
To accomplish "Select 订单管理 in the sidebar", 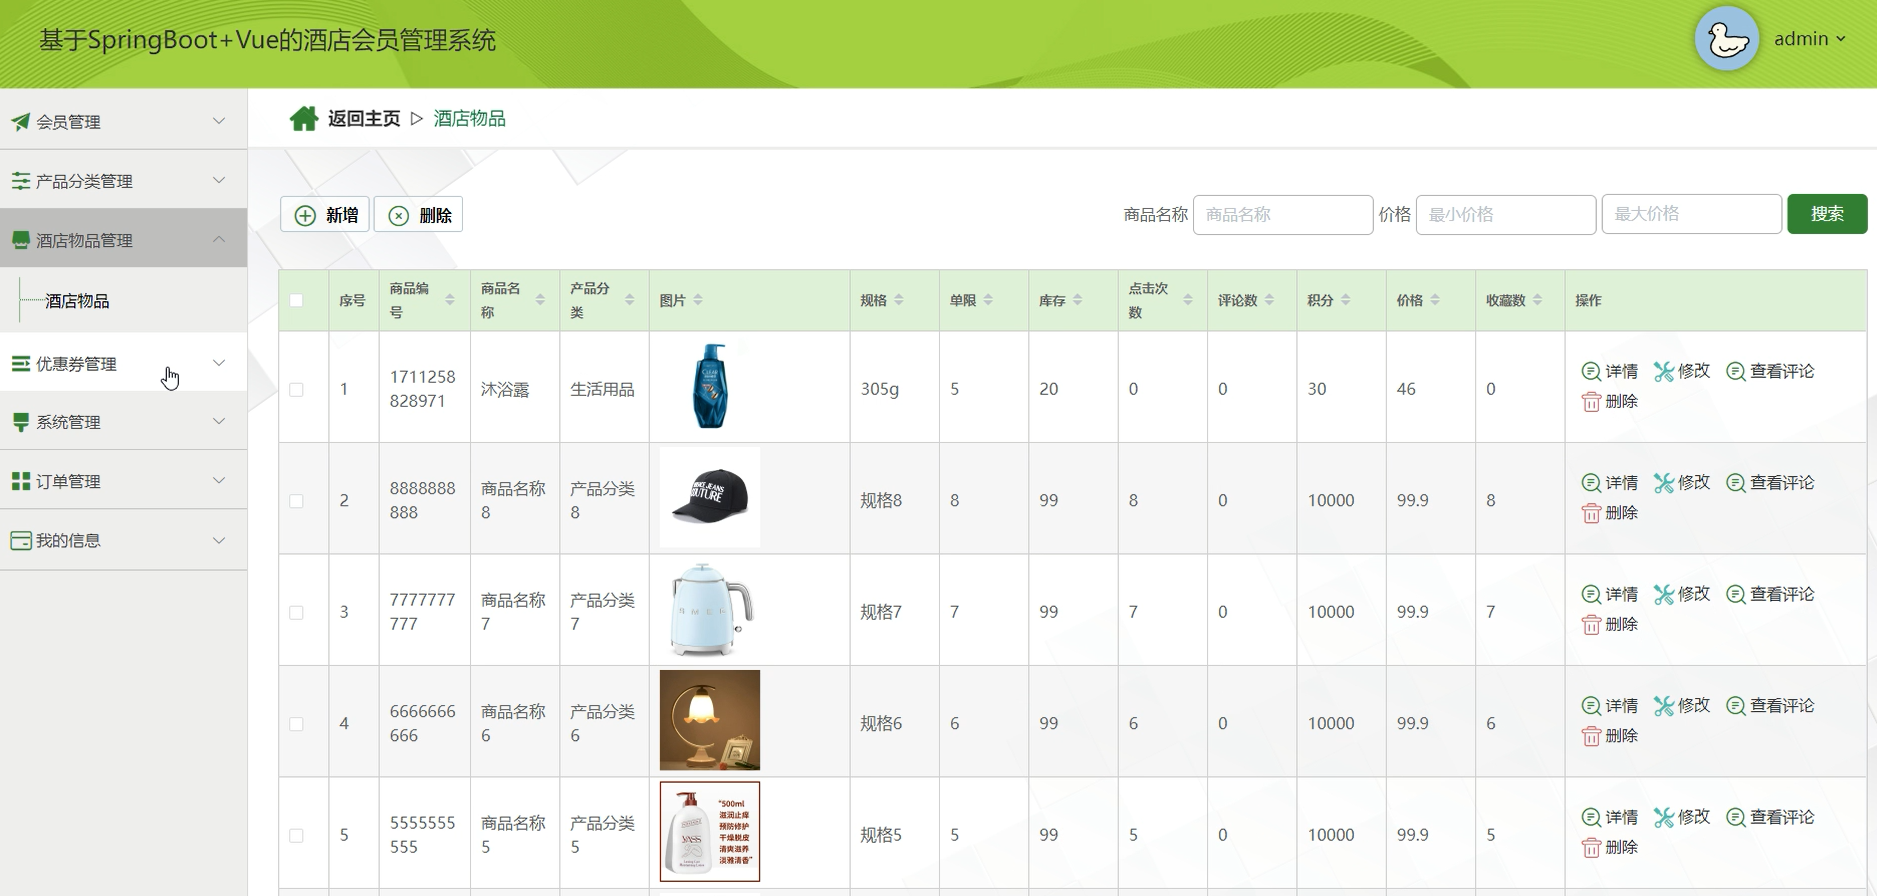I will (x=124, y=480).
